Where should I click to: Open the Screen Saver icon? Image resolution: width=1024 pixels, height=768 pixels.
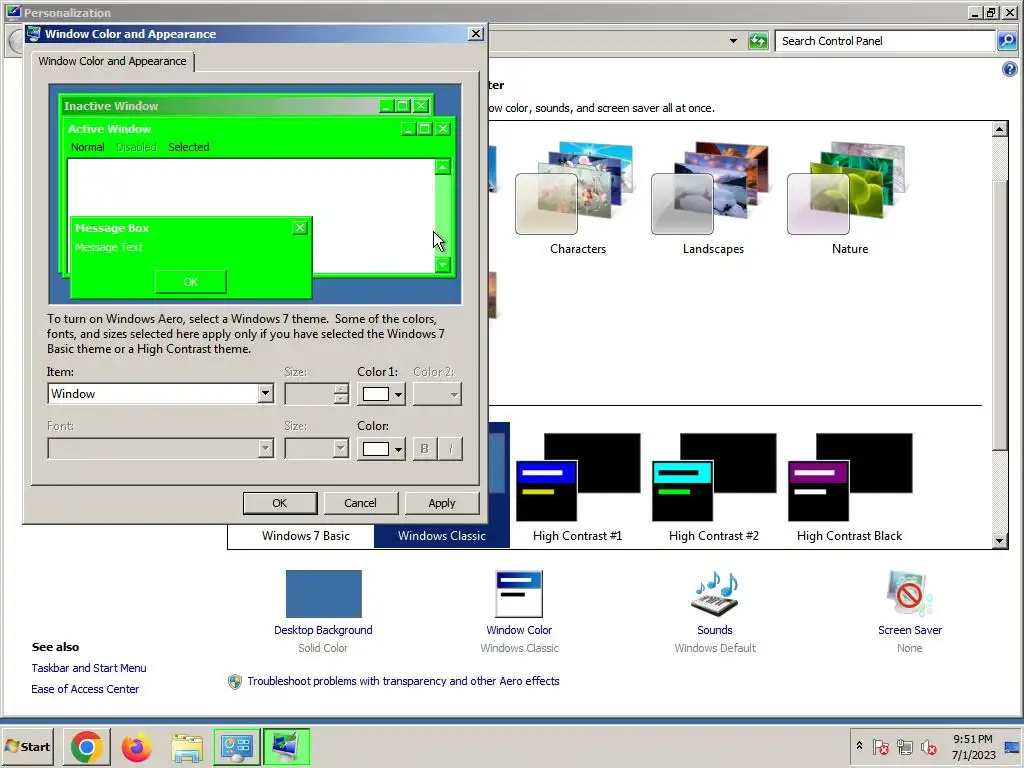[909, 594]
